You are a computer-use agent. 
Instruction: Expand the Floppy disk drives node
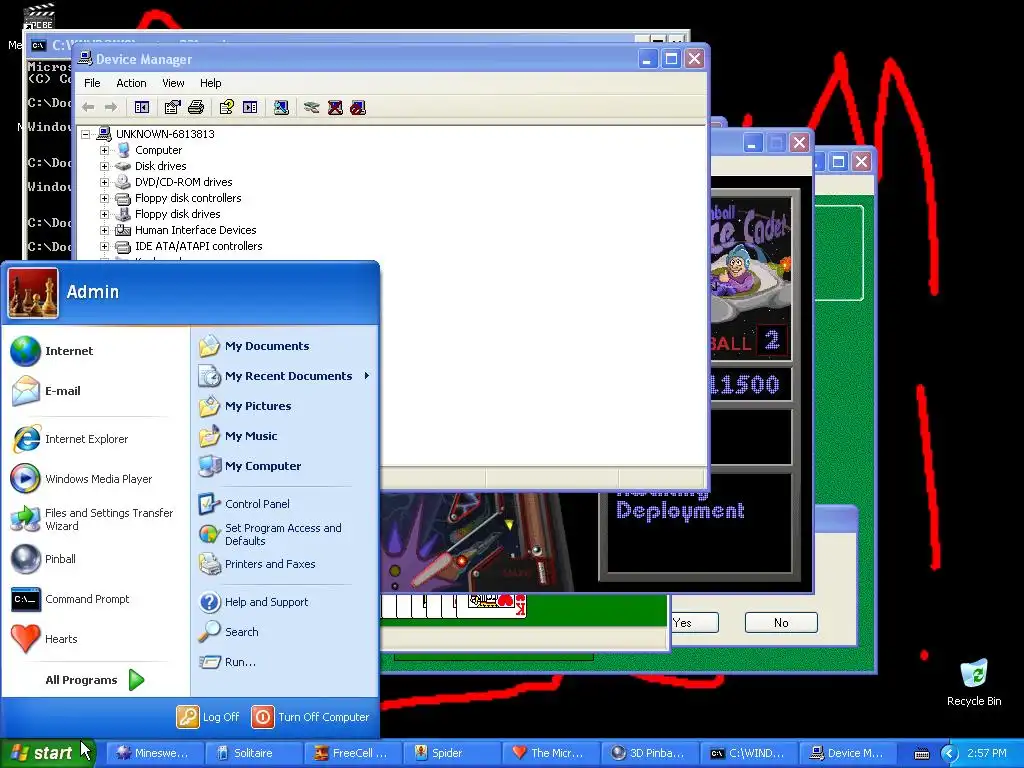pyautogui.click(x=104, y=214)
